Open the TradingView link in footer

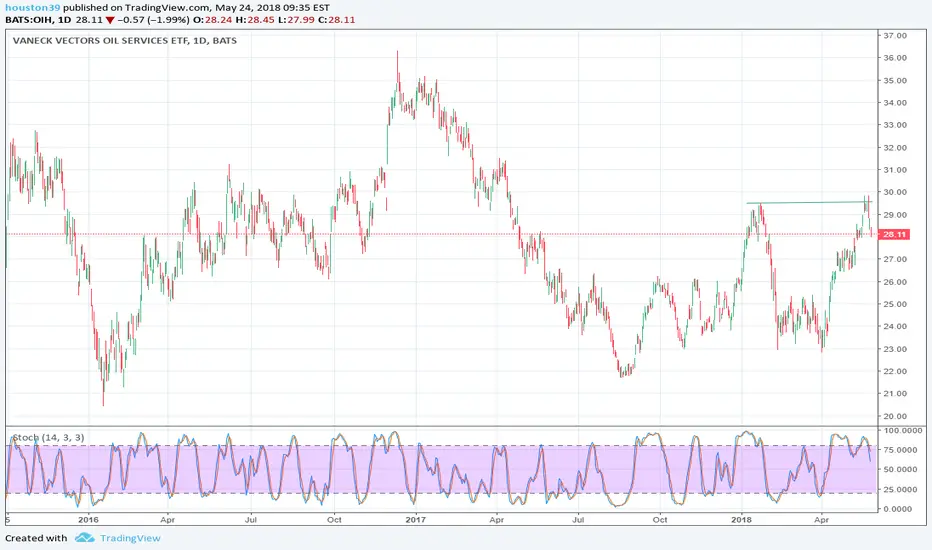pos(130,538)
